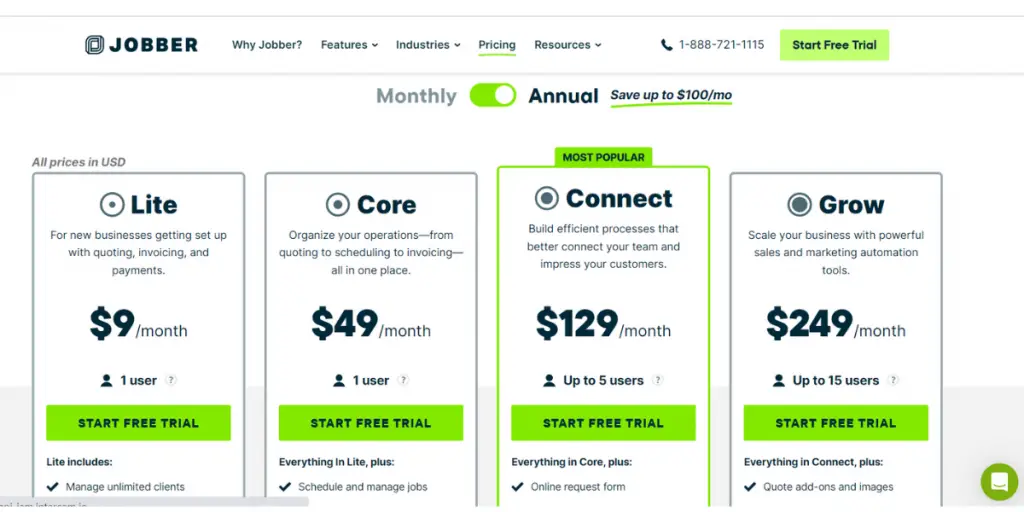This screenshot has height=512, width=1024.
Task: Expand the Industries dropdown menu
Action: 428,45
